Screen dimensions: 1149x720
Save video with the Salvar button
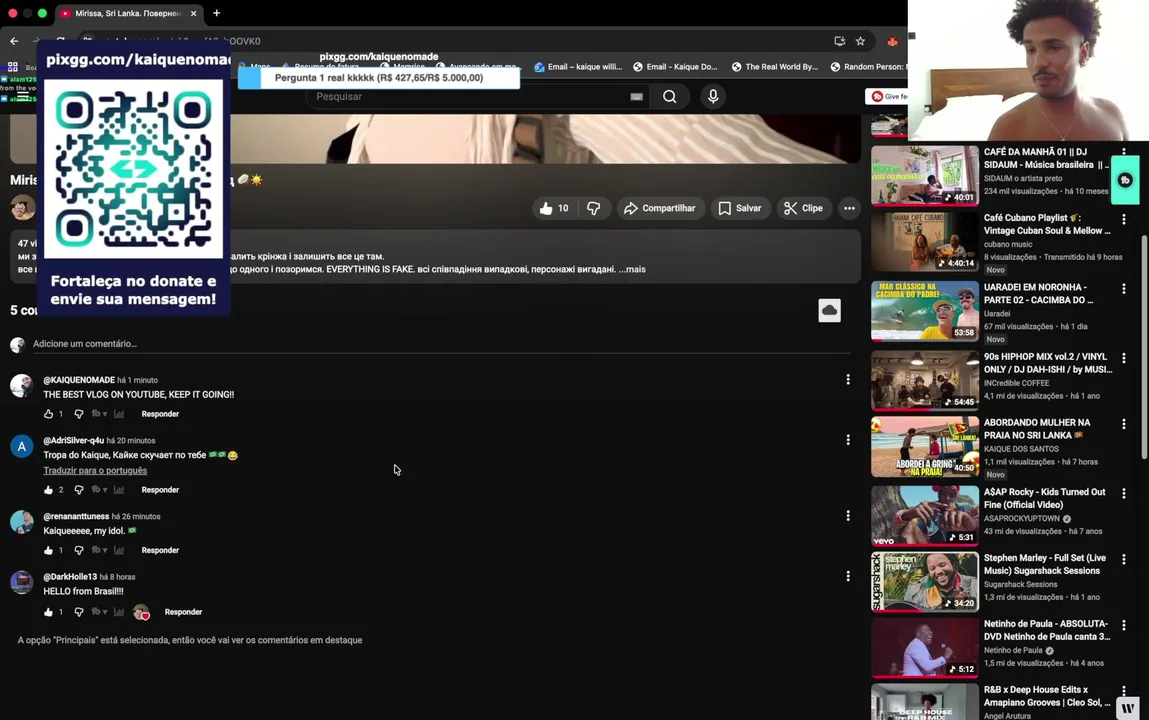point(740,208)
